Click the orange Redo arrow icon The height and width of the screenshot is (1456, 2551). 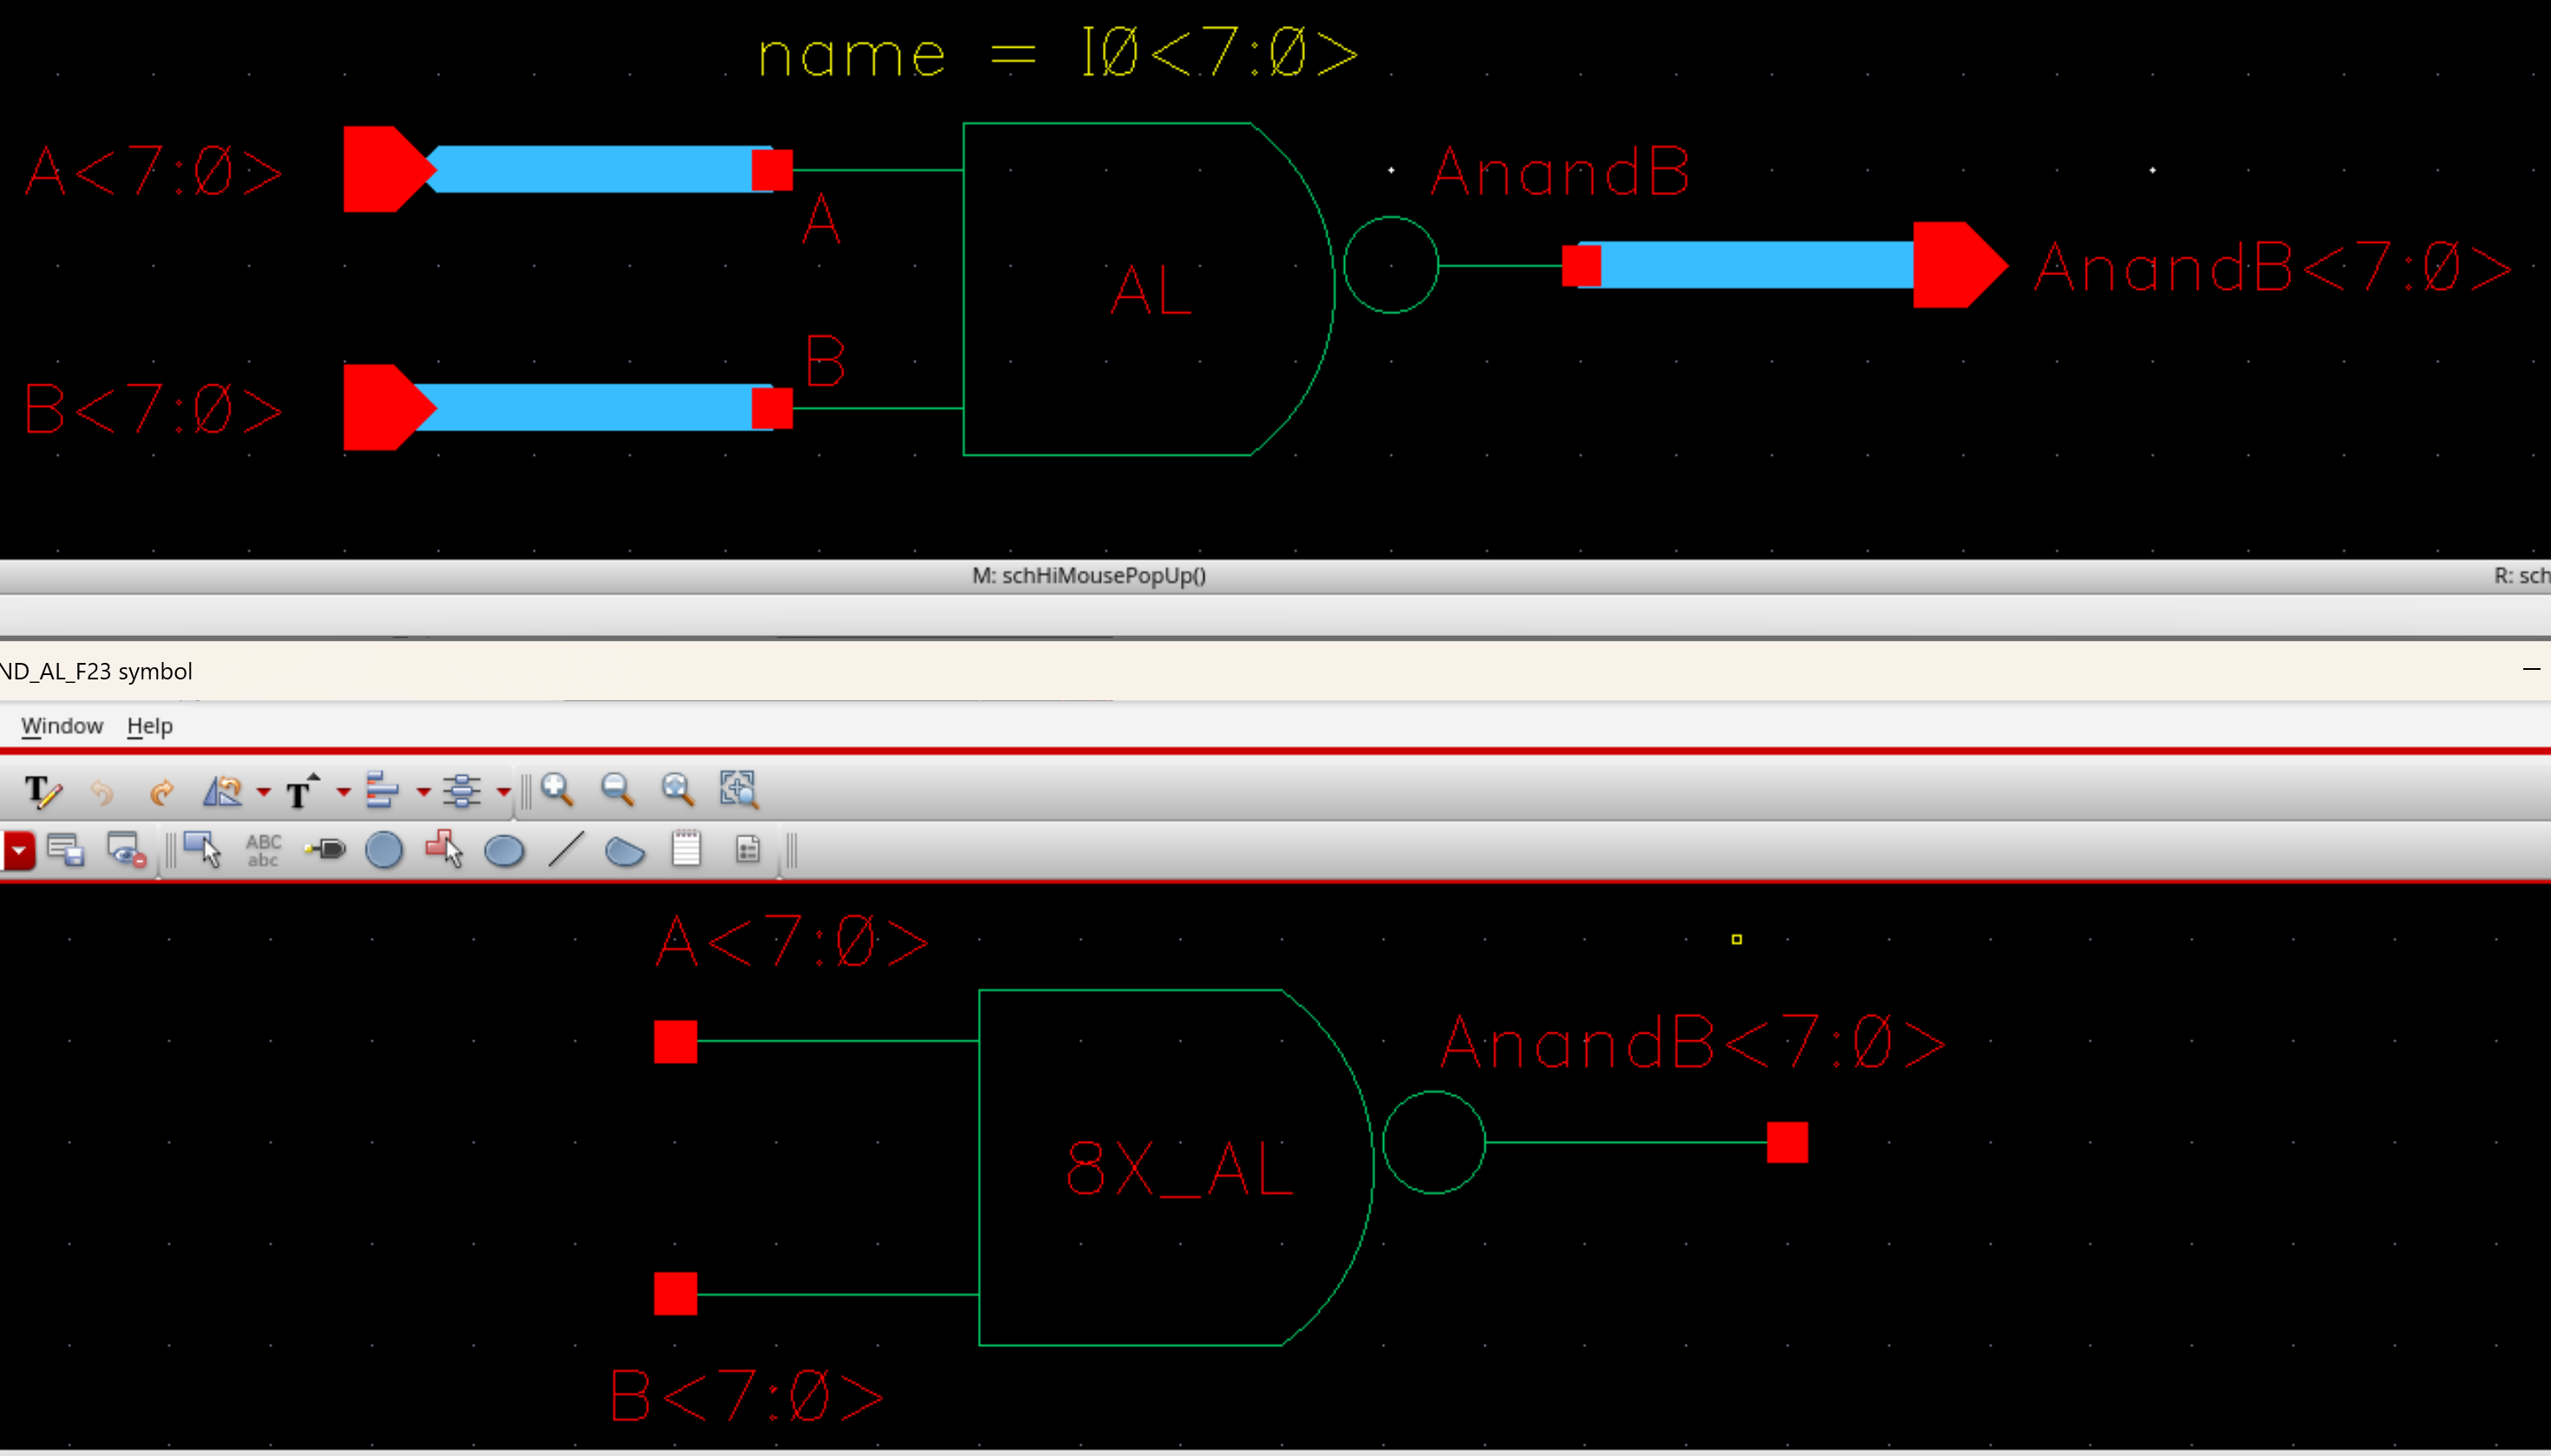(161, 792)
